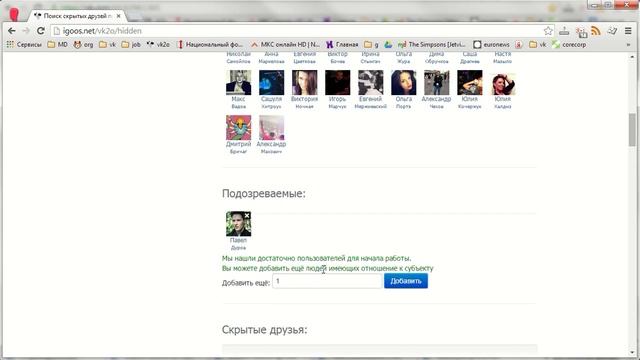Open the Google Drive bookmark icon
Viewport: 640px width, 360px height.
(388, 44)
